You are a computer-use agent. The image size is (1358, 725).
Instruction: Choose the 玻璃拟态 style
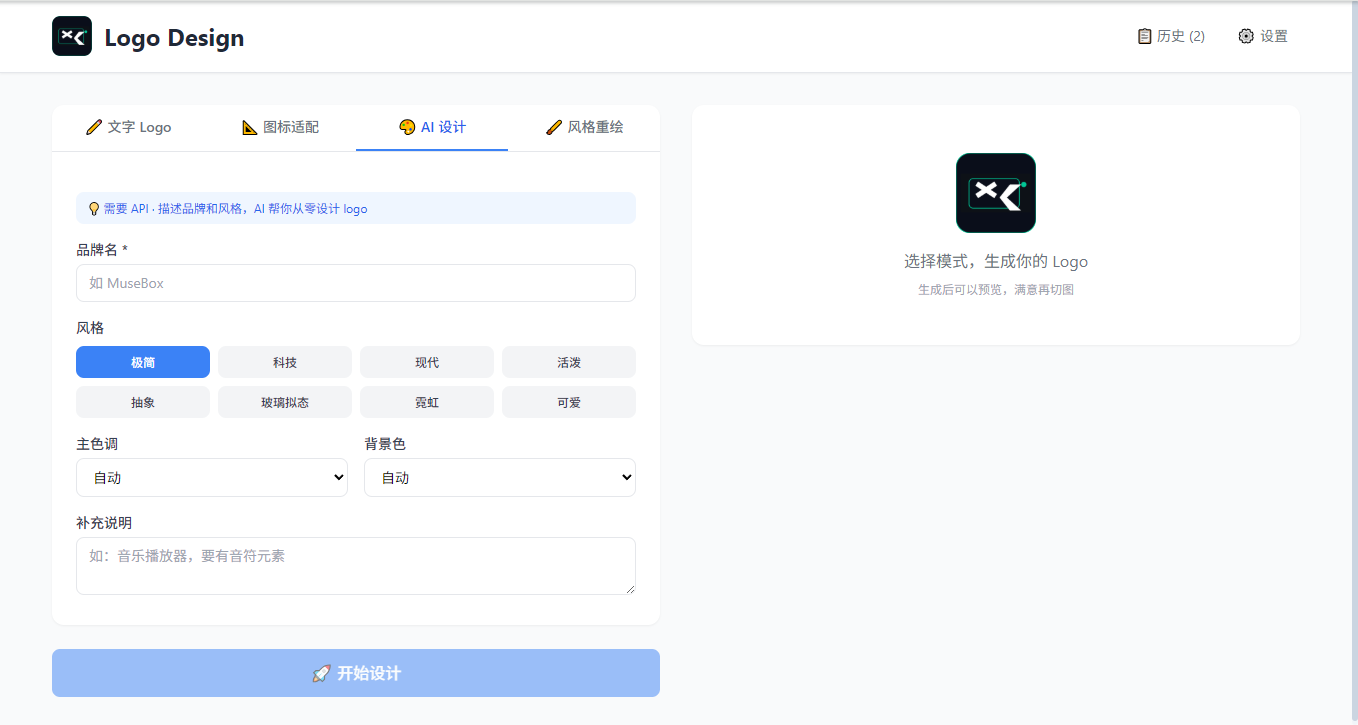[x=285, y=402]
